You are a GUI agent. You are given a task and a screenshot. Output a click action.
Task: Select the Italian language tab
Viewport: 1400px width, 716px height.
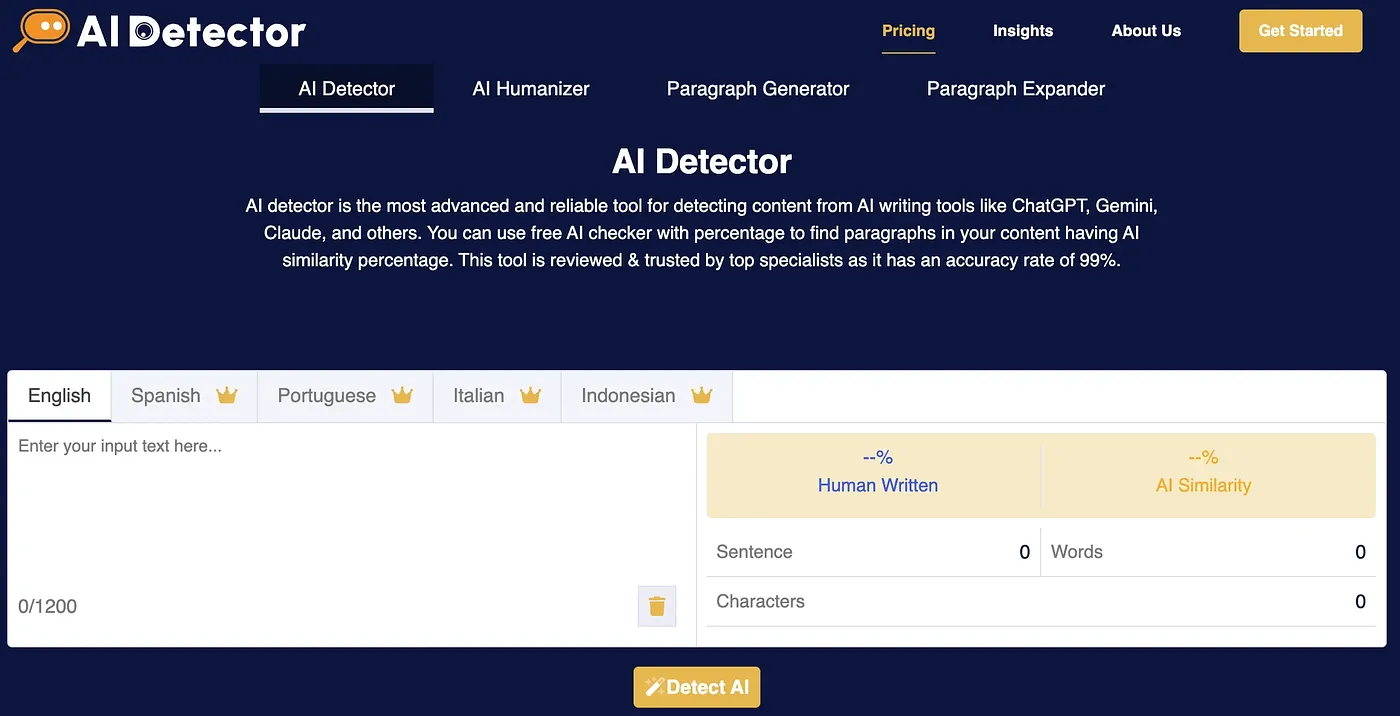coord(497,396)
